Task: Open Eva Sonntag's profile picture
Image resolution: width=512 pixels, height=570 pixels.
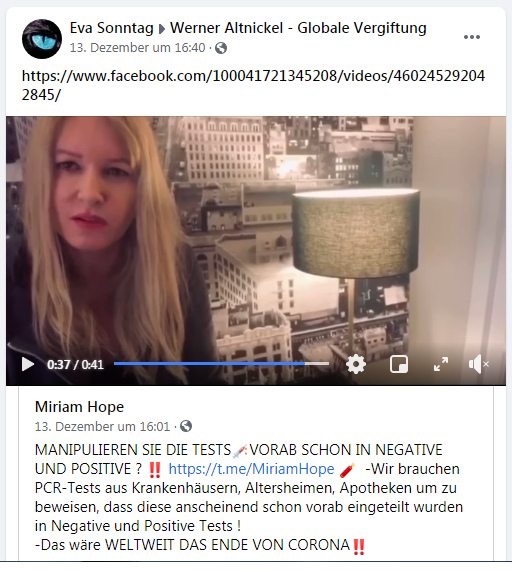Action: coord(42,39)
